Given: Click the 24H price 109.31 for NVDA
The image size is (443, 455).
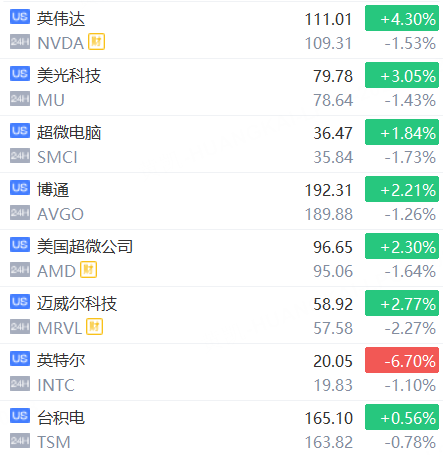Looking at the screenshot, I should [328, 43].
